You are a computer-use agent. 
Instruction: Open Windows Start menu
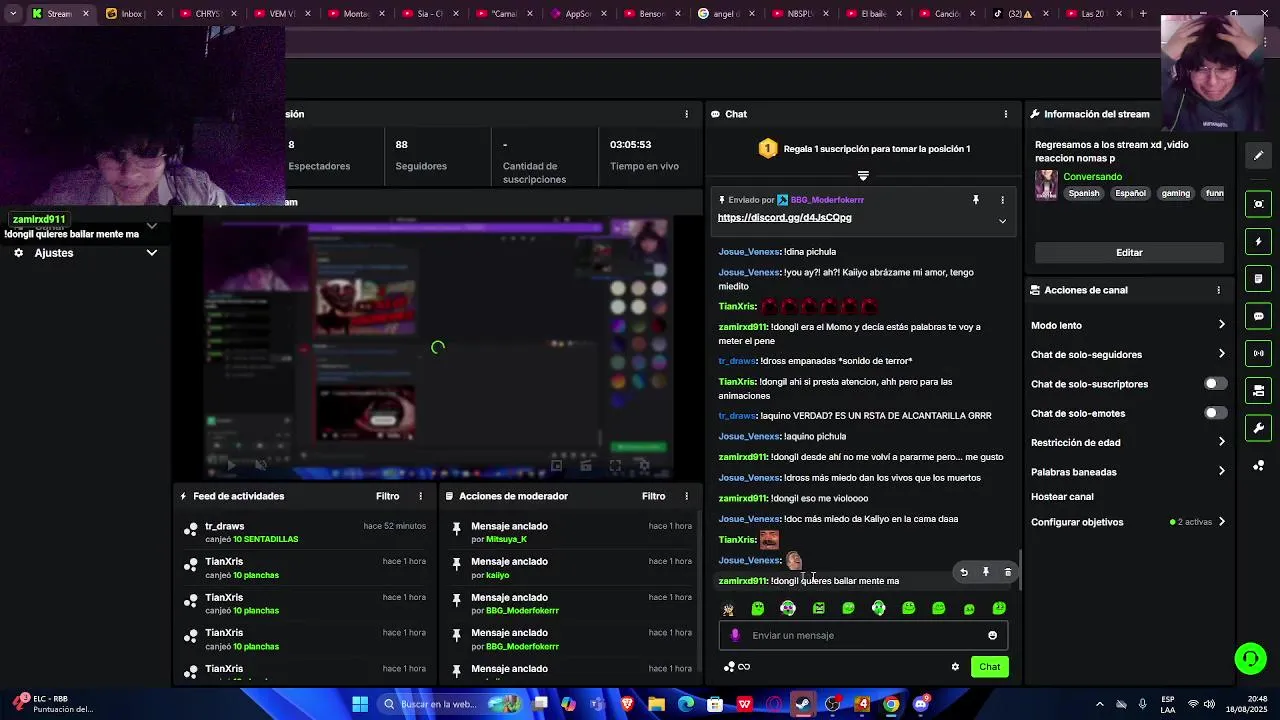point(360,704)
